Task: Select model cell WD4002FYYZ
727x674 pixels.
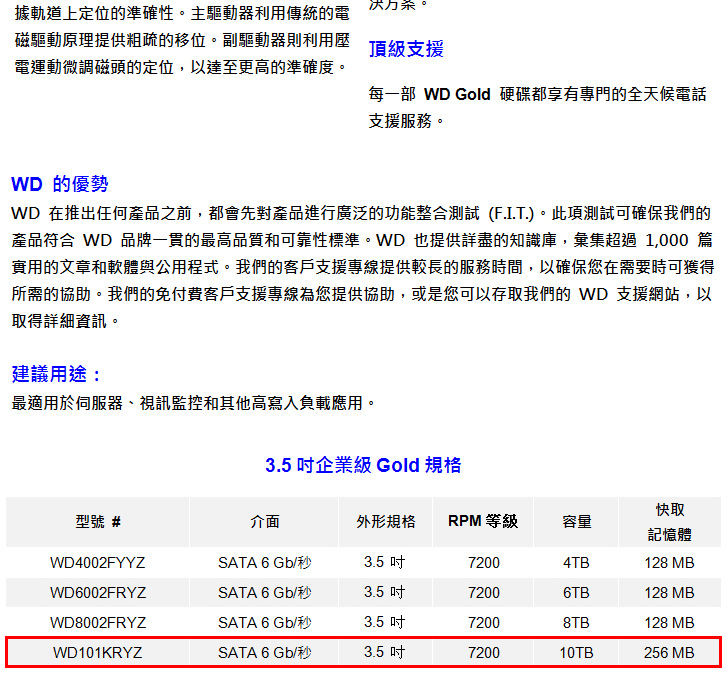Action: pyautogui.click(x=98, y=563)
